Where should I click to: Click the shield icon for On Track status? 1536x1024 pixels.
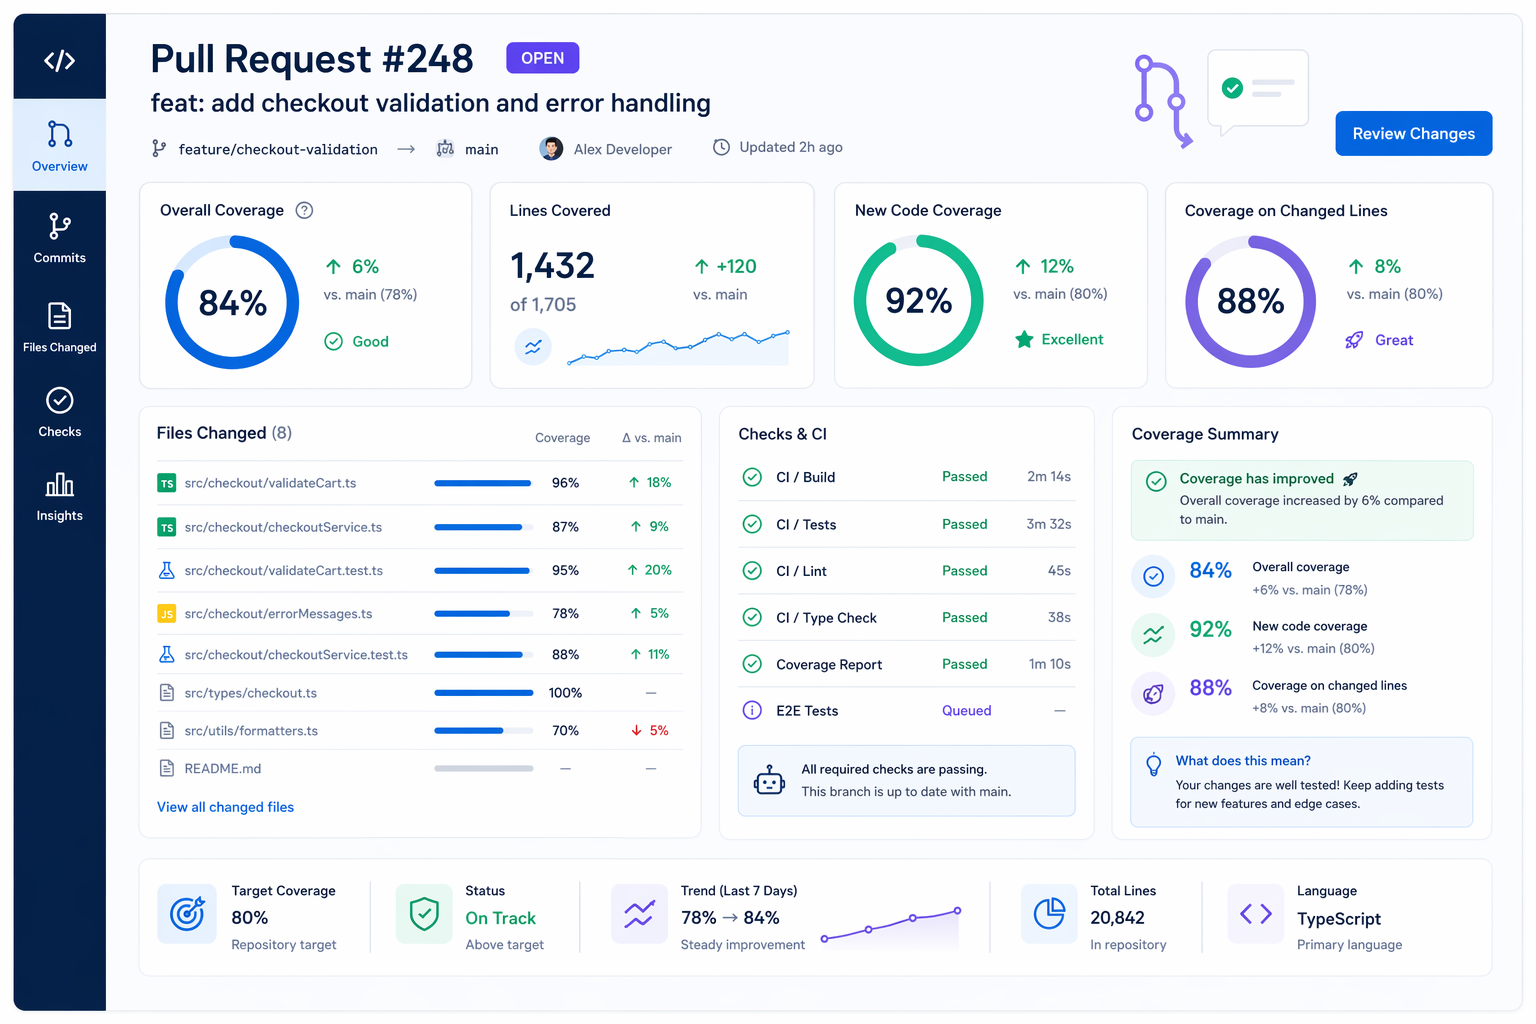[425, 914]
